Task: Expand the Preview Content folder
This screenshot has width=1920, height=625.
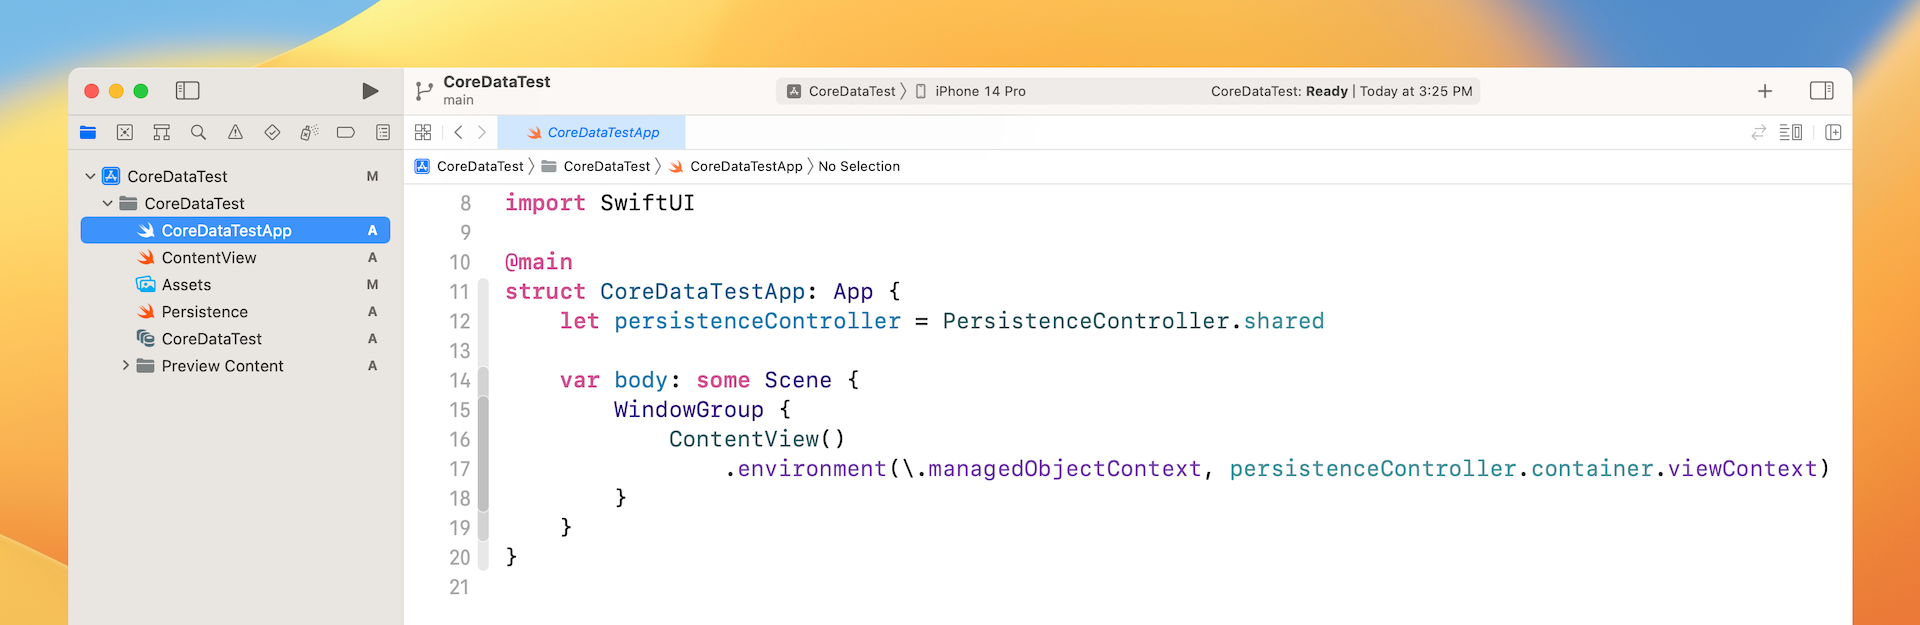Action: (125, 366)
